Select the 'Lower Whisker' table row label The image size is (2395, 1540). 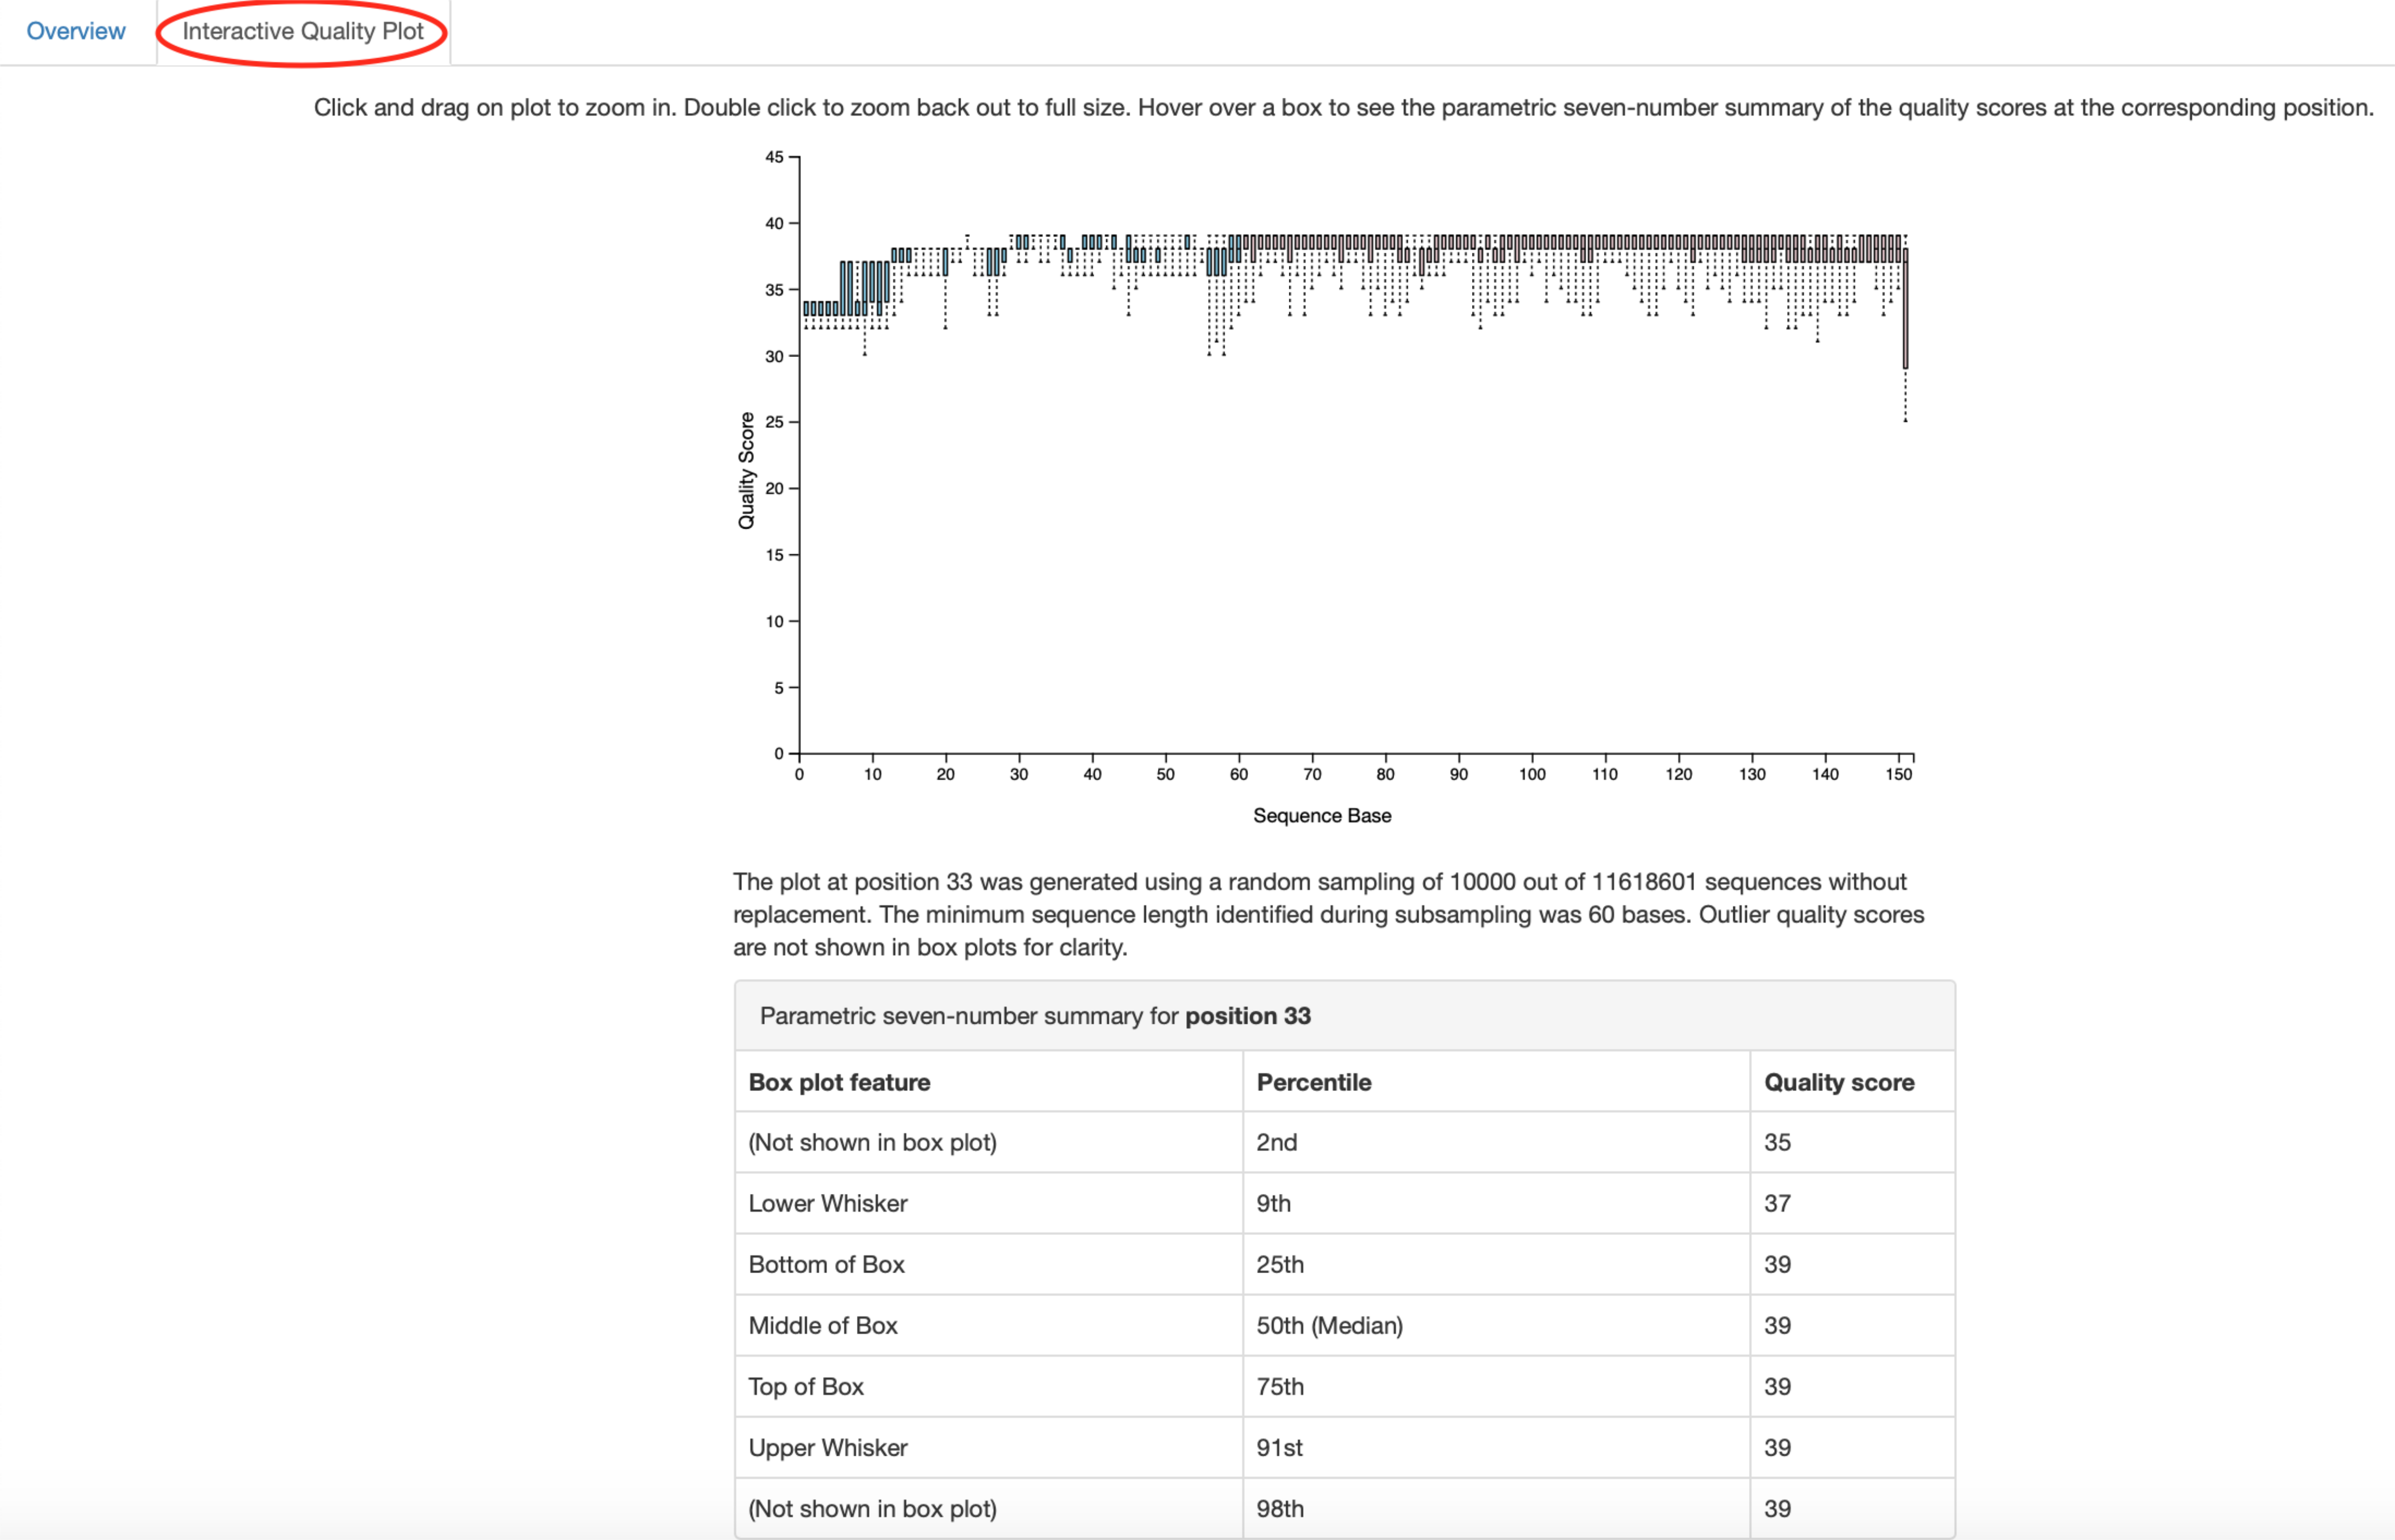pos(828,1203)
